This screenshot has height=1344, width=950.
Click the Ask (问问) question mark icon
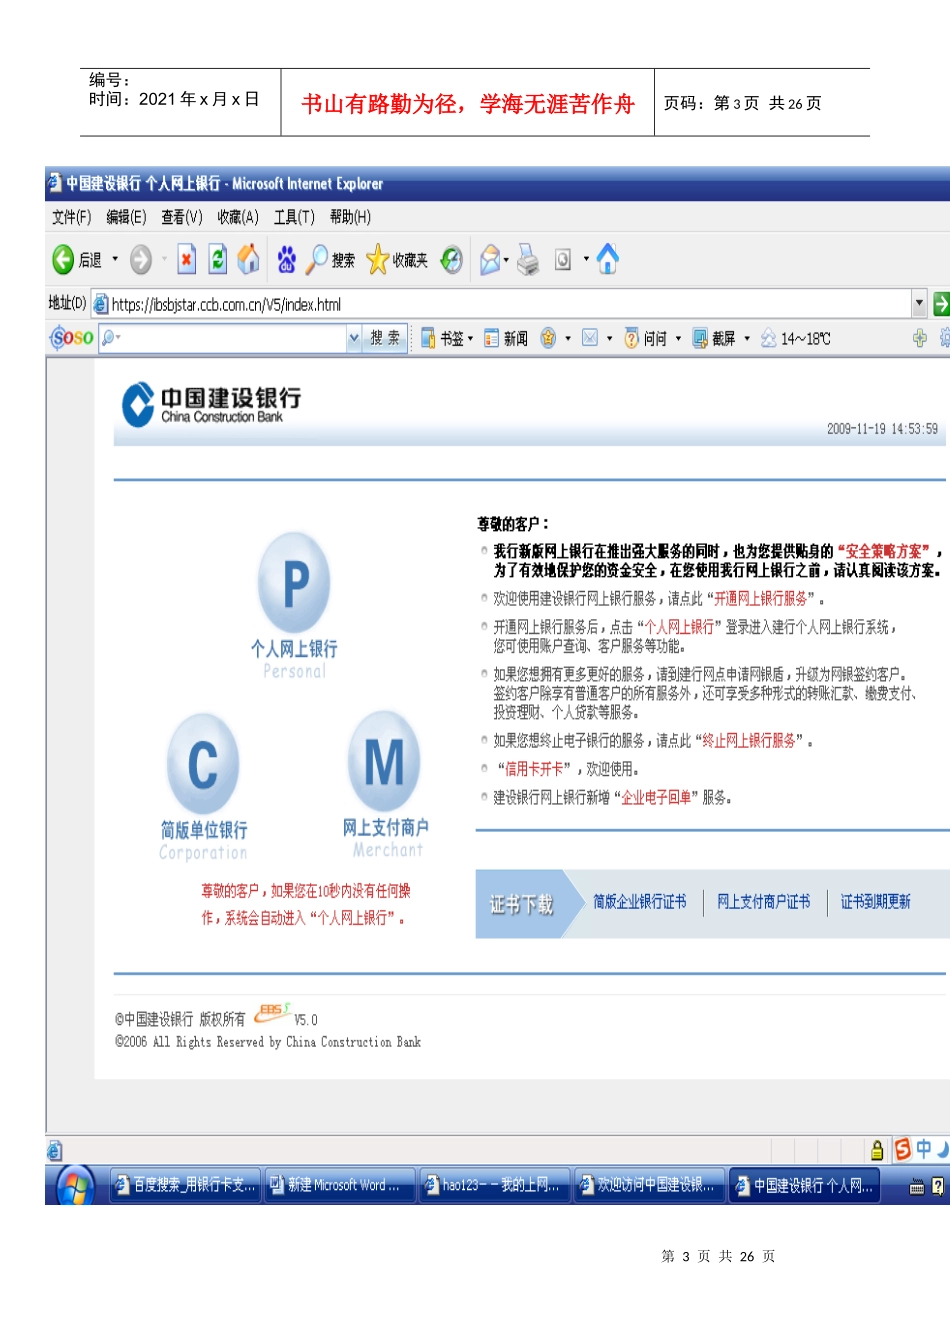[x=631, y=339]
